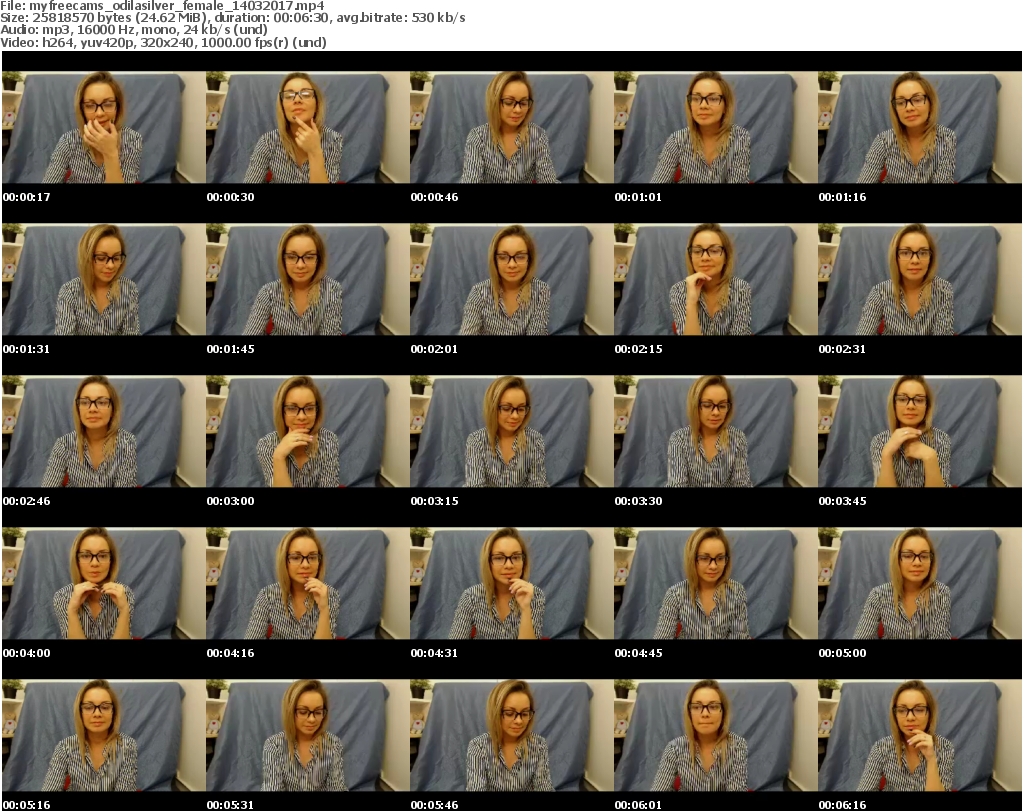1024x811 pixels.
Task: Select the thumbnail frame above 00:04:00
Action: pos(104,583)
